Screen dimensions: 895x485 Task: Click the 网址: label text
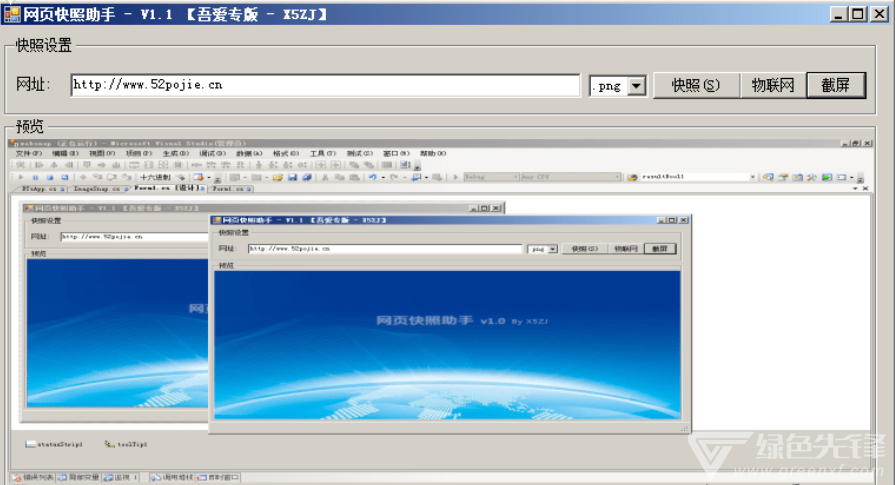33,84
